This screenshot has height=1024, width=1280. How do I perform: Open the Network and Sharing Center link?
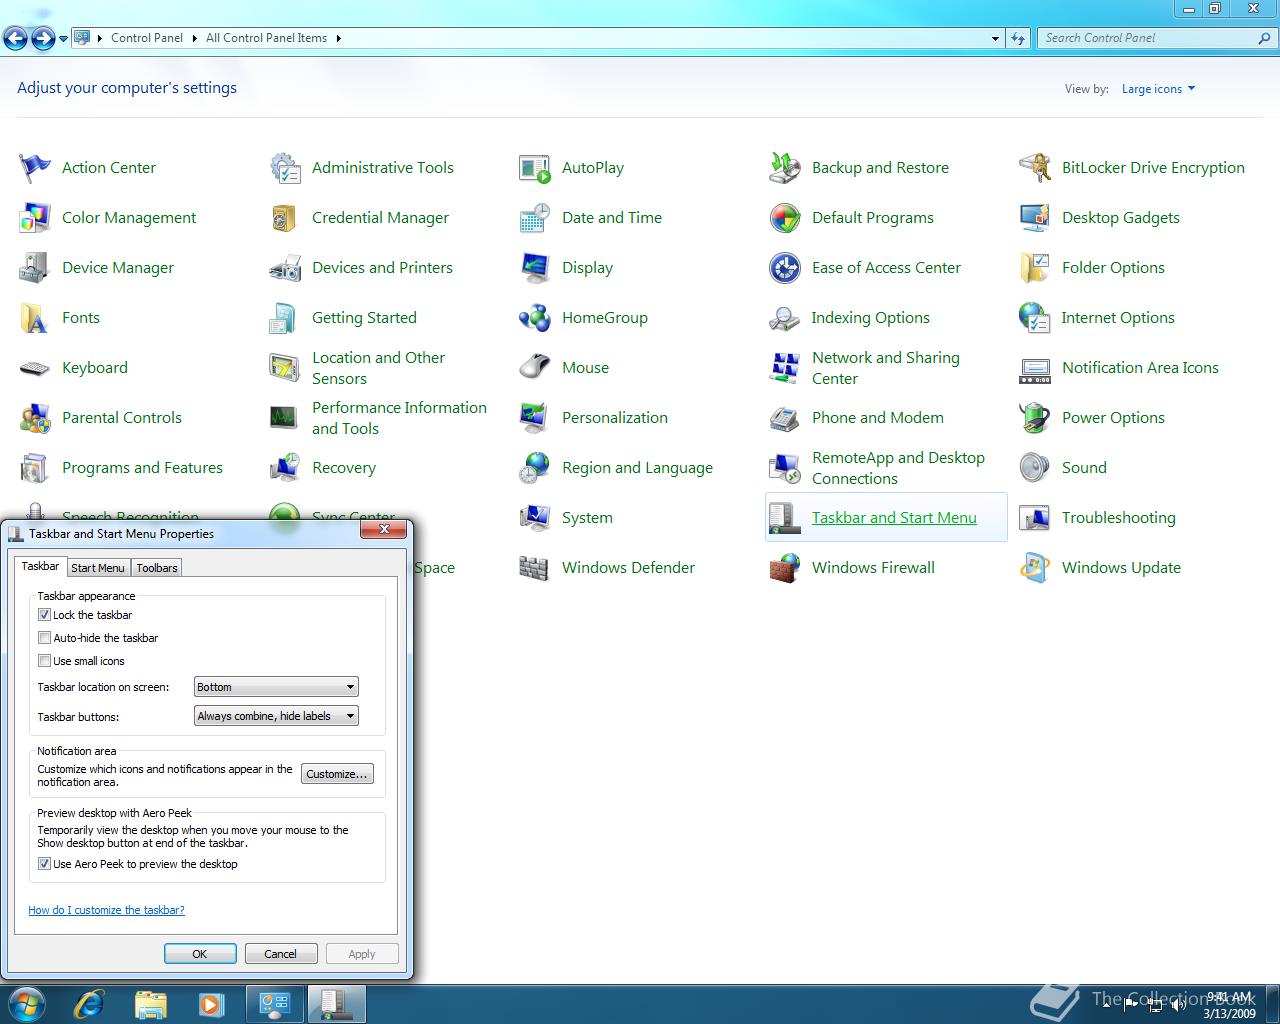point(886,368)
